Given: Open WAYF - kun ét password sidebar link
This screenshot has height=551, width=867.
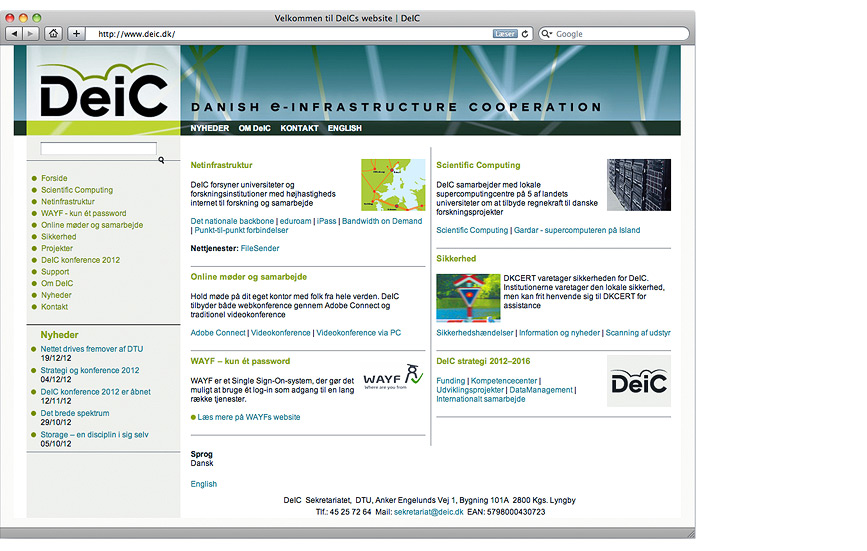Looking at the screenshot, I should [83, 213].
